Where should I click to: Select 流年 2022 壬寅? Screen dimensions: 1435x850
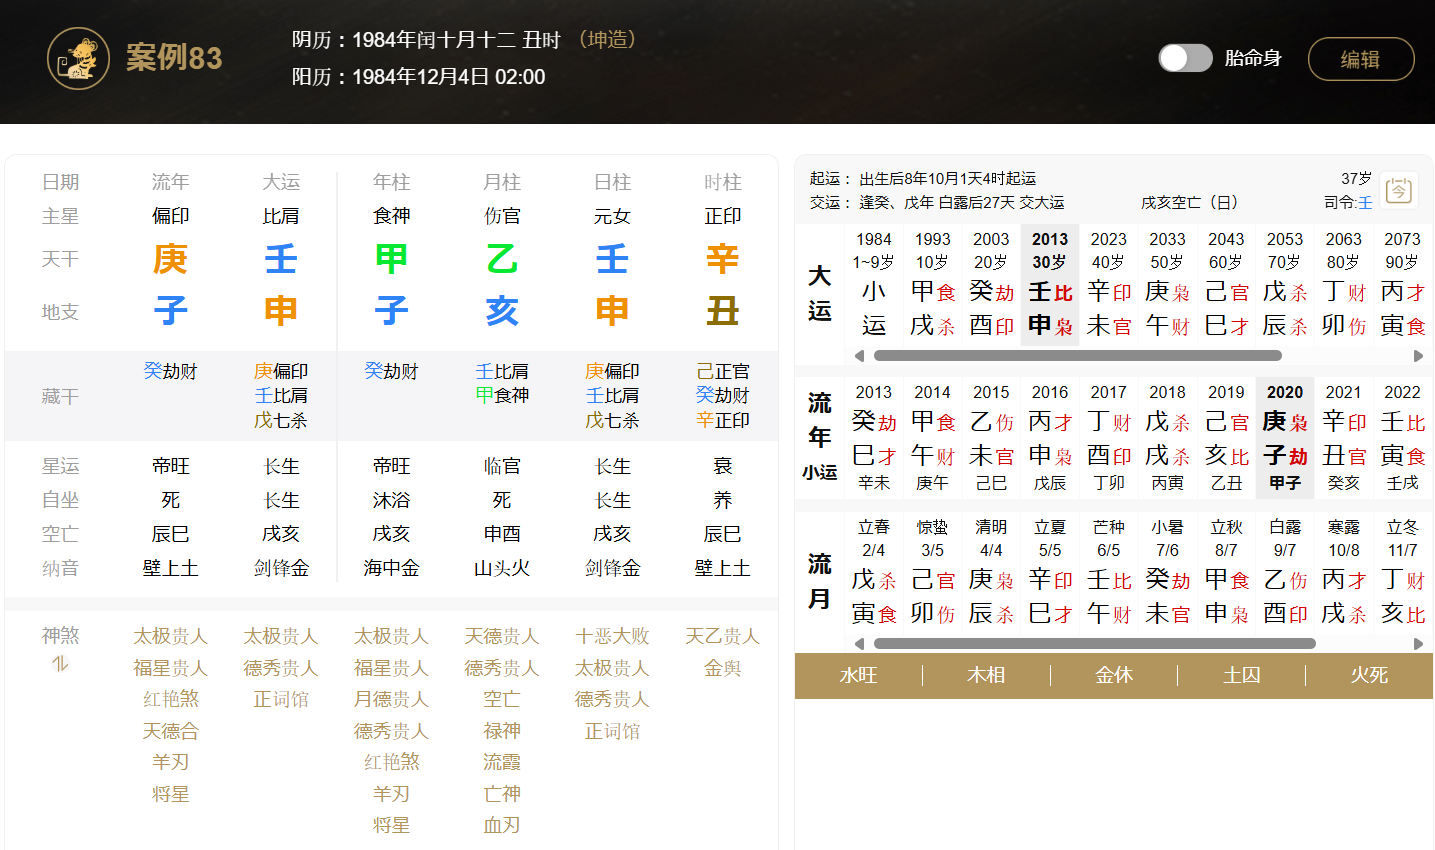coord(1403,437)
